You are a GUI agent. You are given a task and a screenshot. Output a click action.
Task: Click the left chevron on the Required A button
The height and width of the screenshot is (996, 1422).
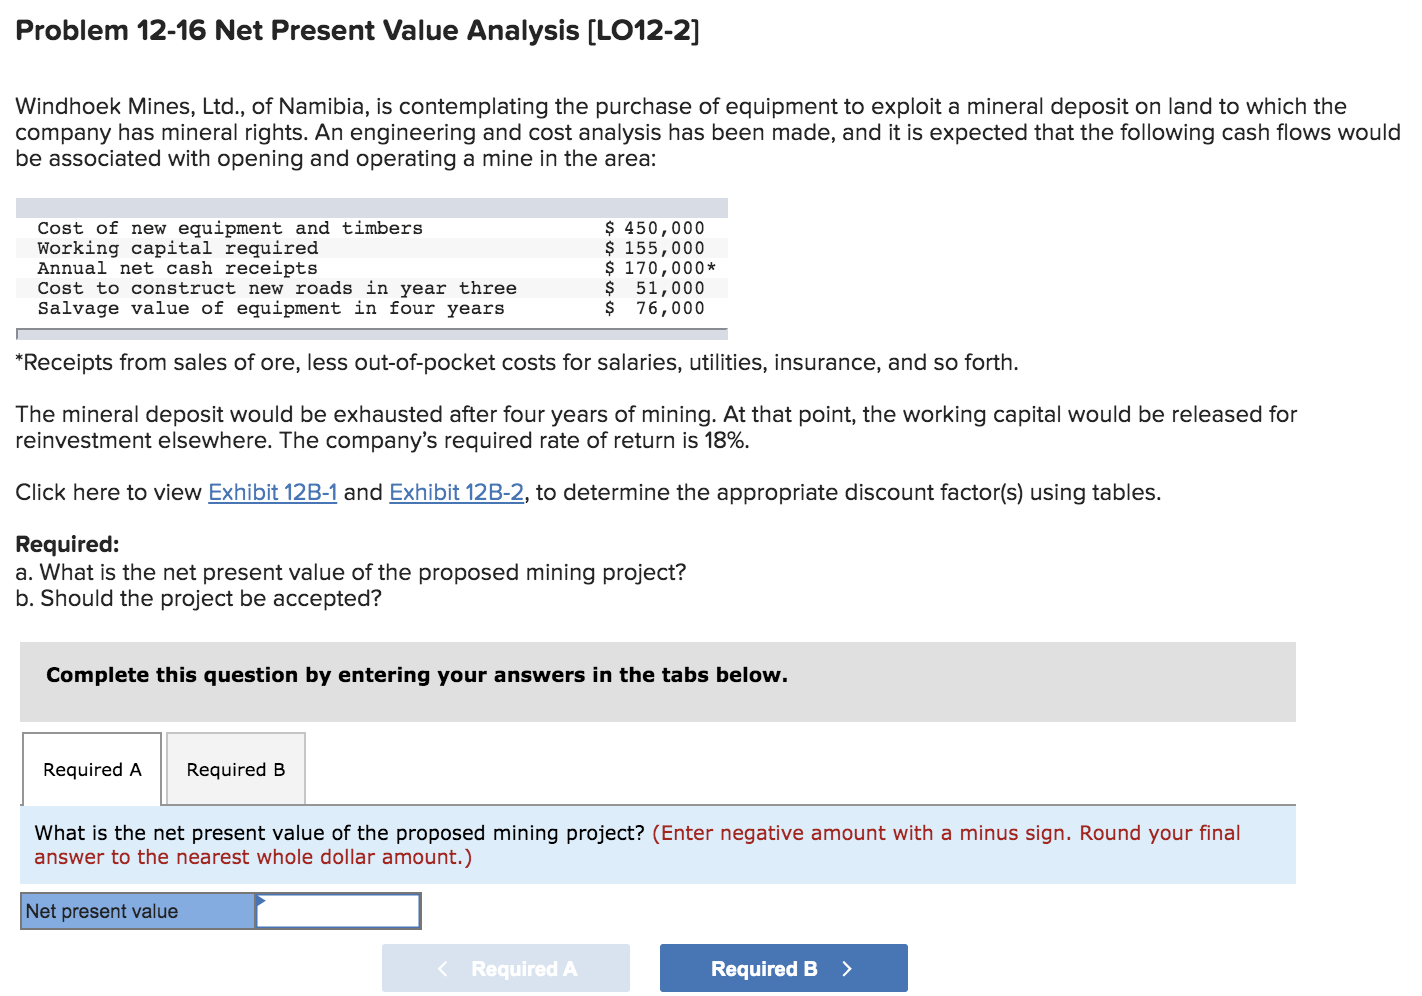443,967
